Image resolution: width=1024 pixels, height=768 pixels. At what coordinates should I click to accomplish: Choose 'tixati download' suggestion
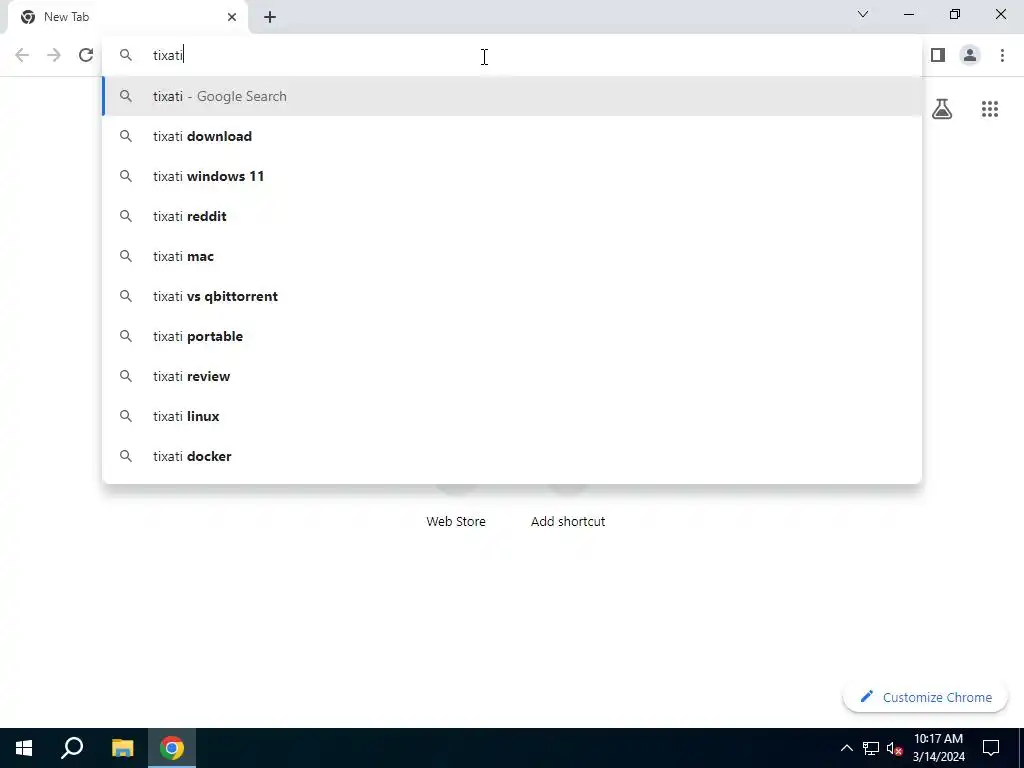tap(512, 136)
